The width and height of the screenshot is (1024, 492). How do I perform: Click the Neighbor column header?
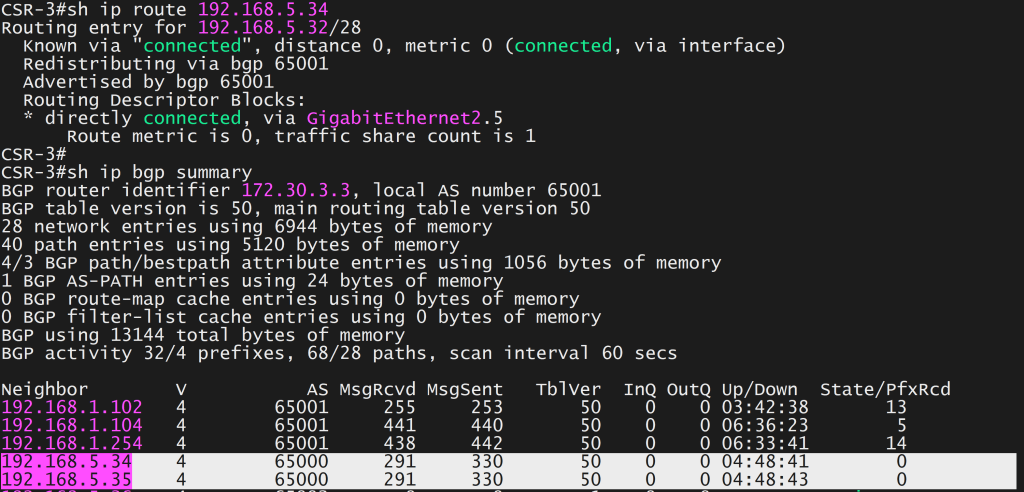[x=45, y=389]
